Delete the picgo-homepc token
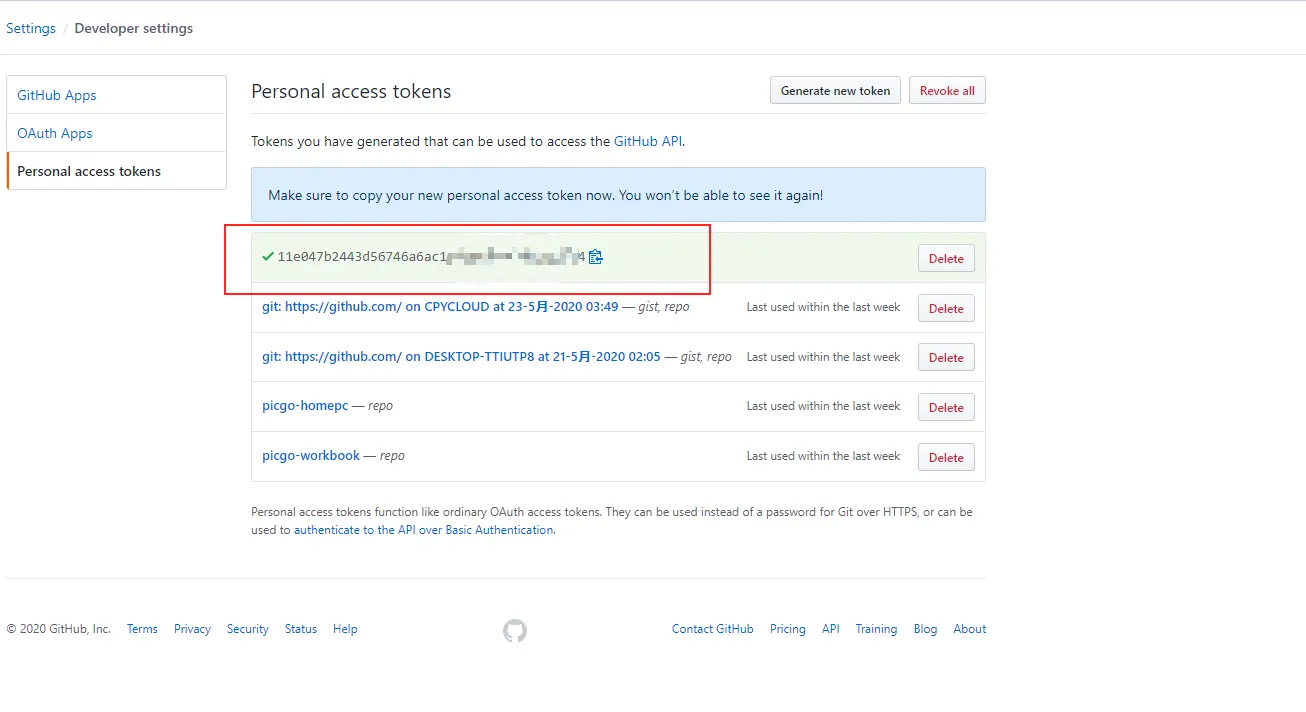The image size is (1306, 712). pyautogui.click(x=946, y=407)
